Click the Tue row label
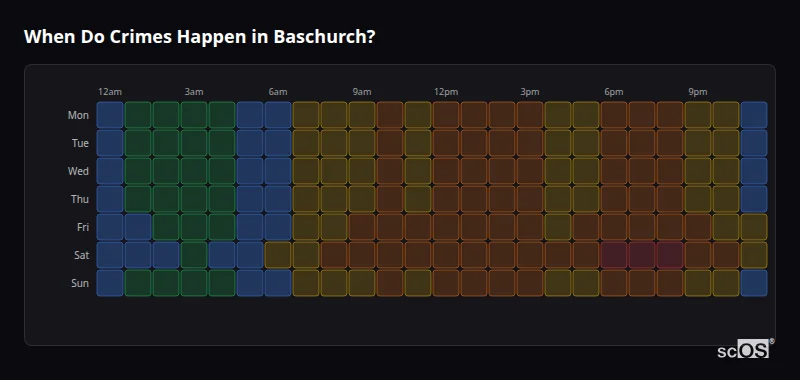 80,143
